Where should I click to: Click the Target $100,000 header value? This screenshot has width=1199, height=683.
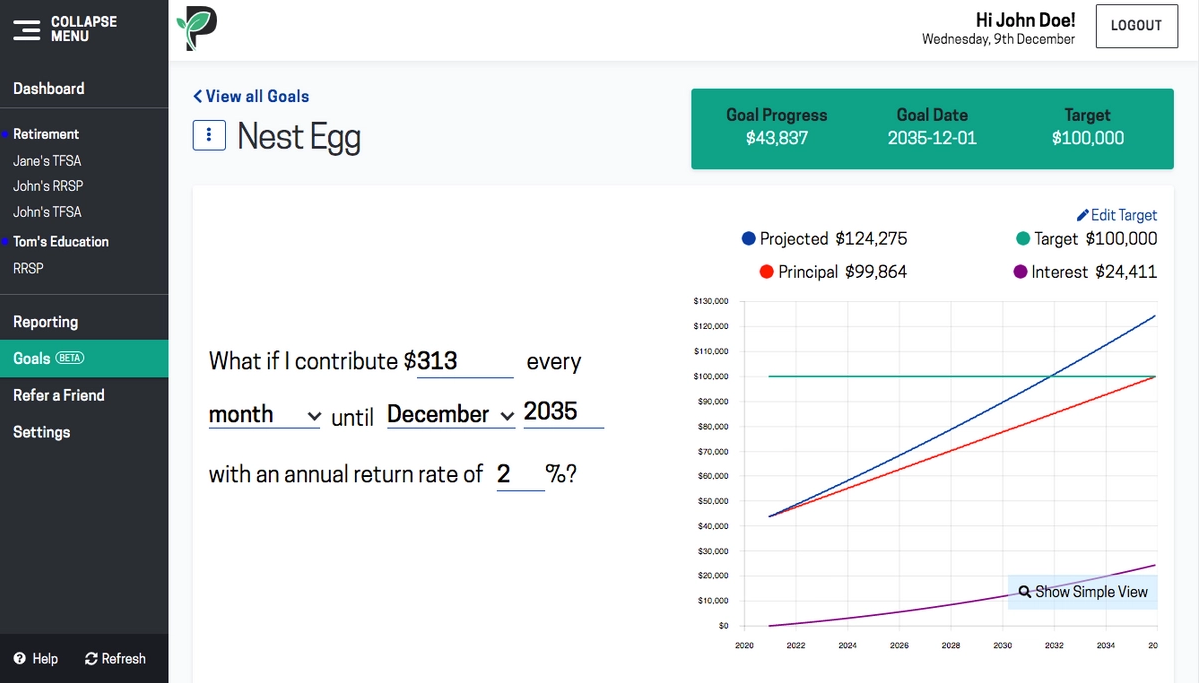(x=1087, y=138)
